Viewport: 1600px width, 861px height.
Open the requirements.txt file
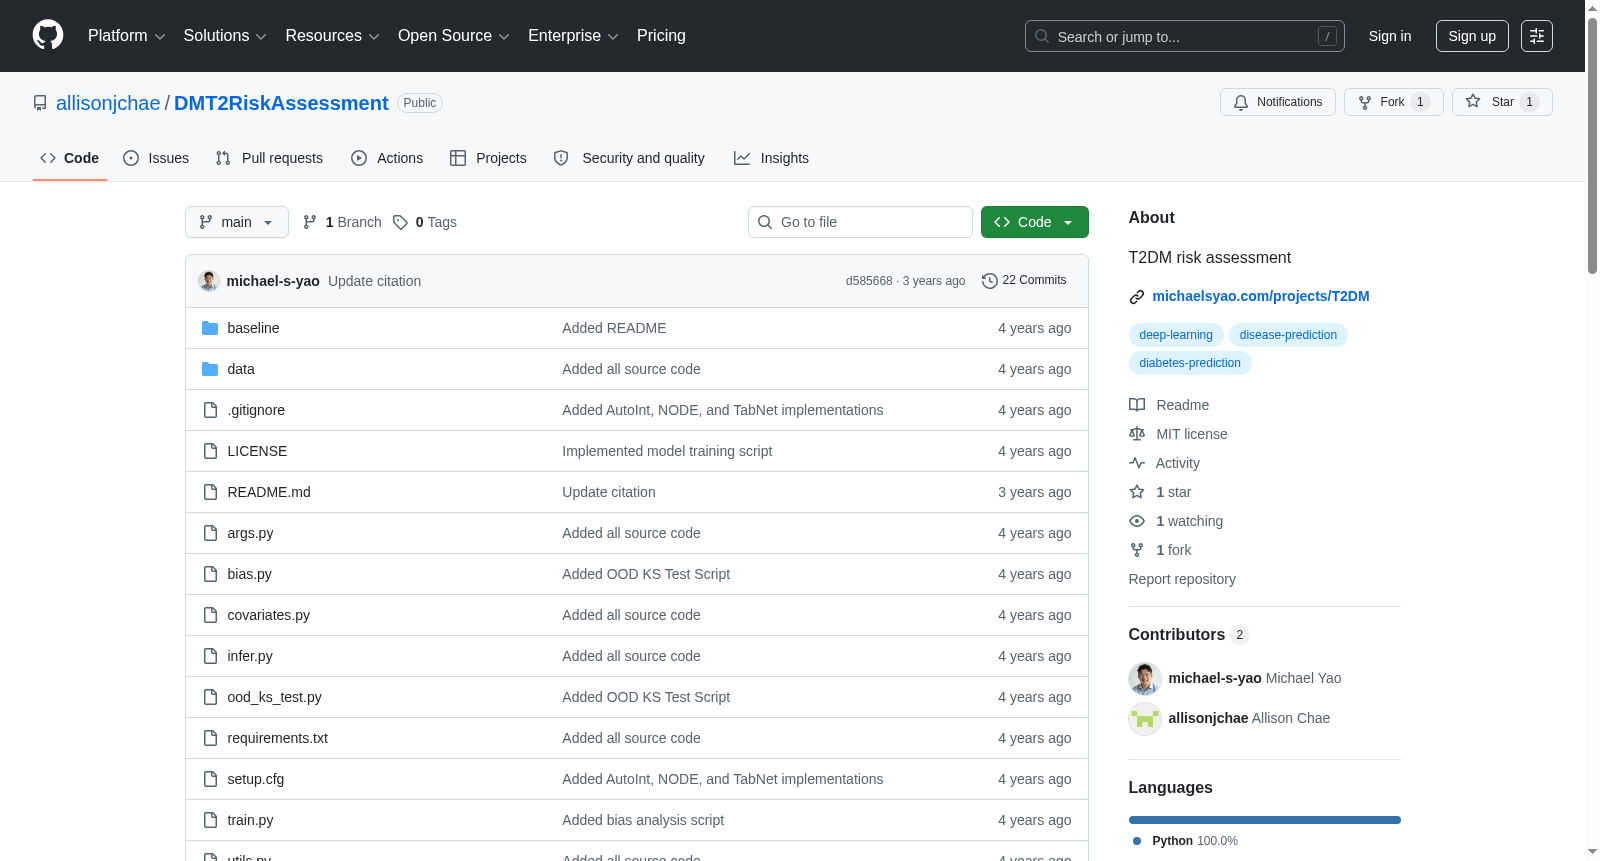click(x=277, y=738)
